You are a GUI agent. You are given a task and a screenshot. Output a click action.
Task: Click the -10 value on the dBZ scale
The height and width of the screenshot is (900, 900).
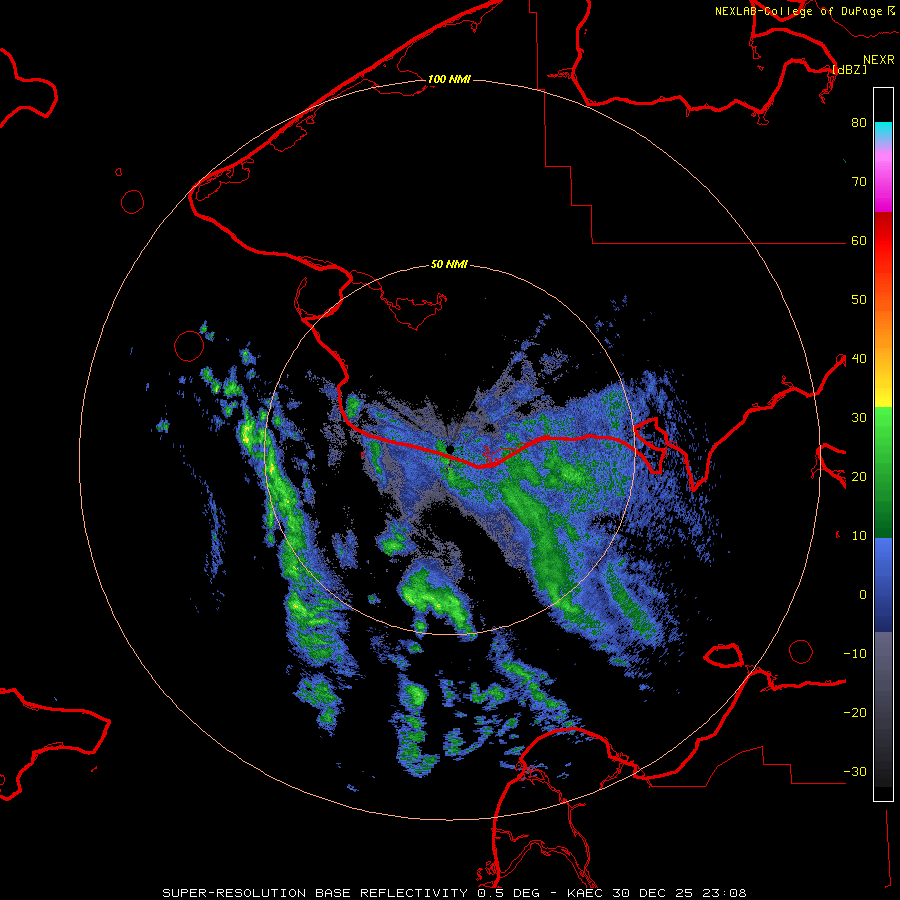tap(855, 654)
